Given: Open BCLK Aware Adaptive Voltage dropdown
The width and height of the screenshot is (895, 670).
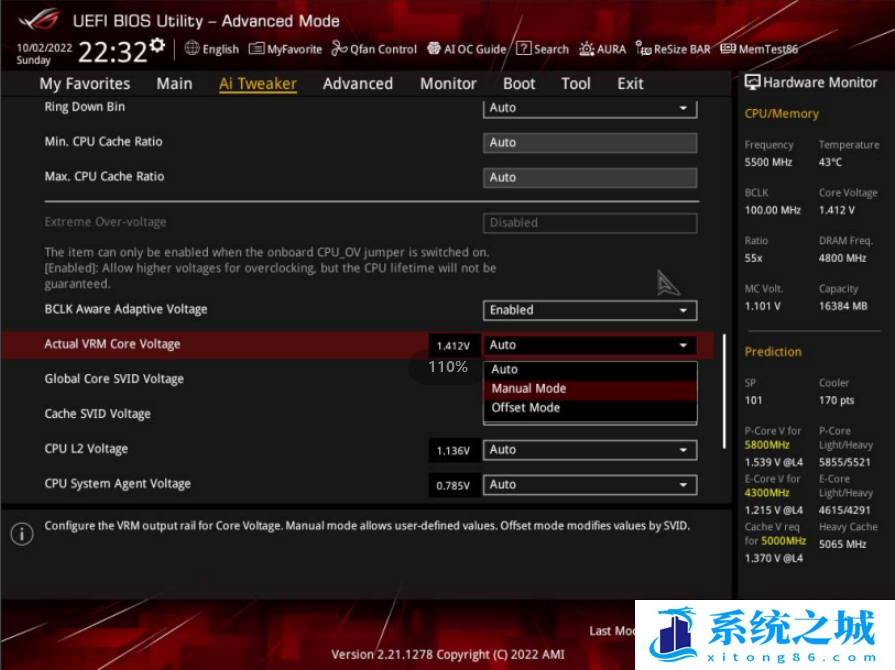Looking at the screenshot, I should pyautogui.click(x=590, y=310).
